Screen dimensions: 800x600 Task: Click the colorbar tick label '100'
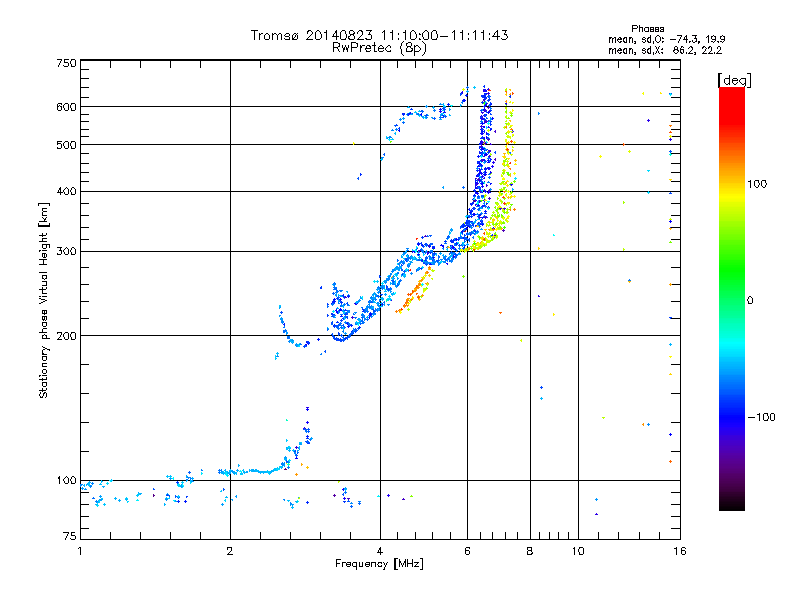pos(757,184)
